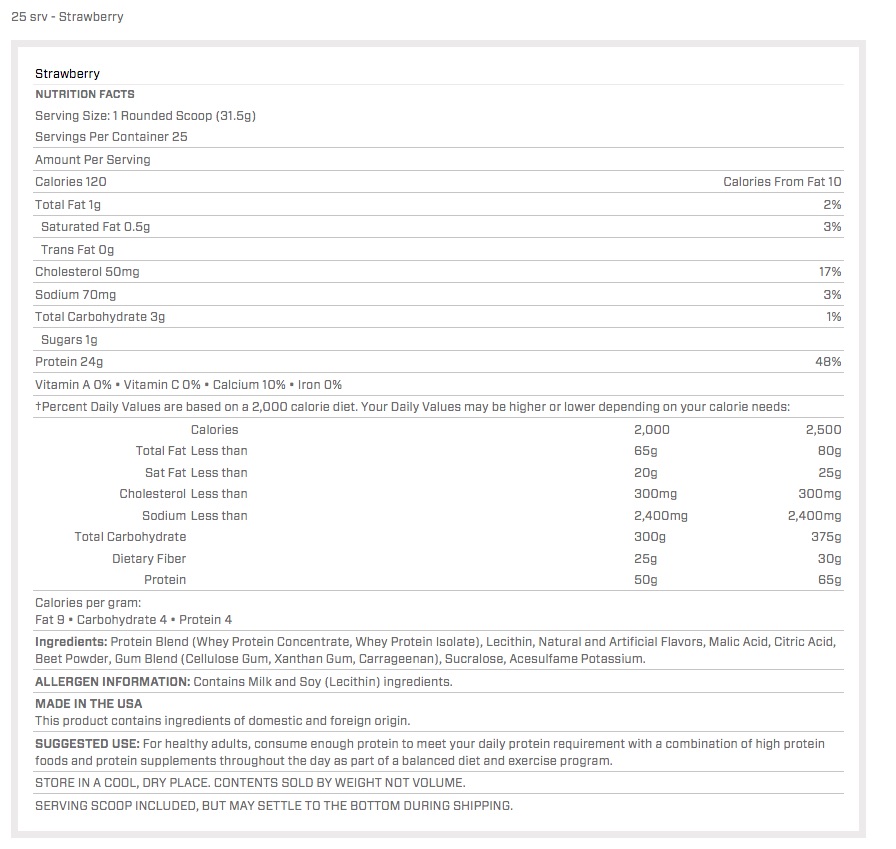896x849 pixels.
Task: Click the Strawberry flavor title
Action: 67,74
